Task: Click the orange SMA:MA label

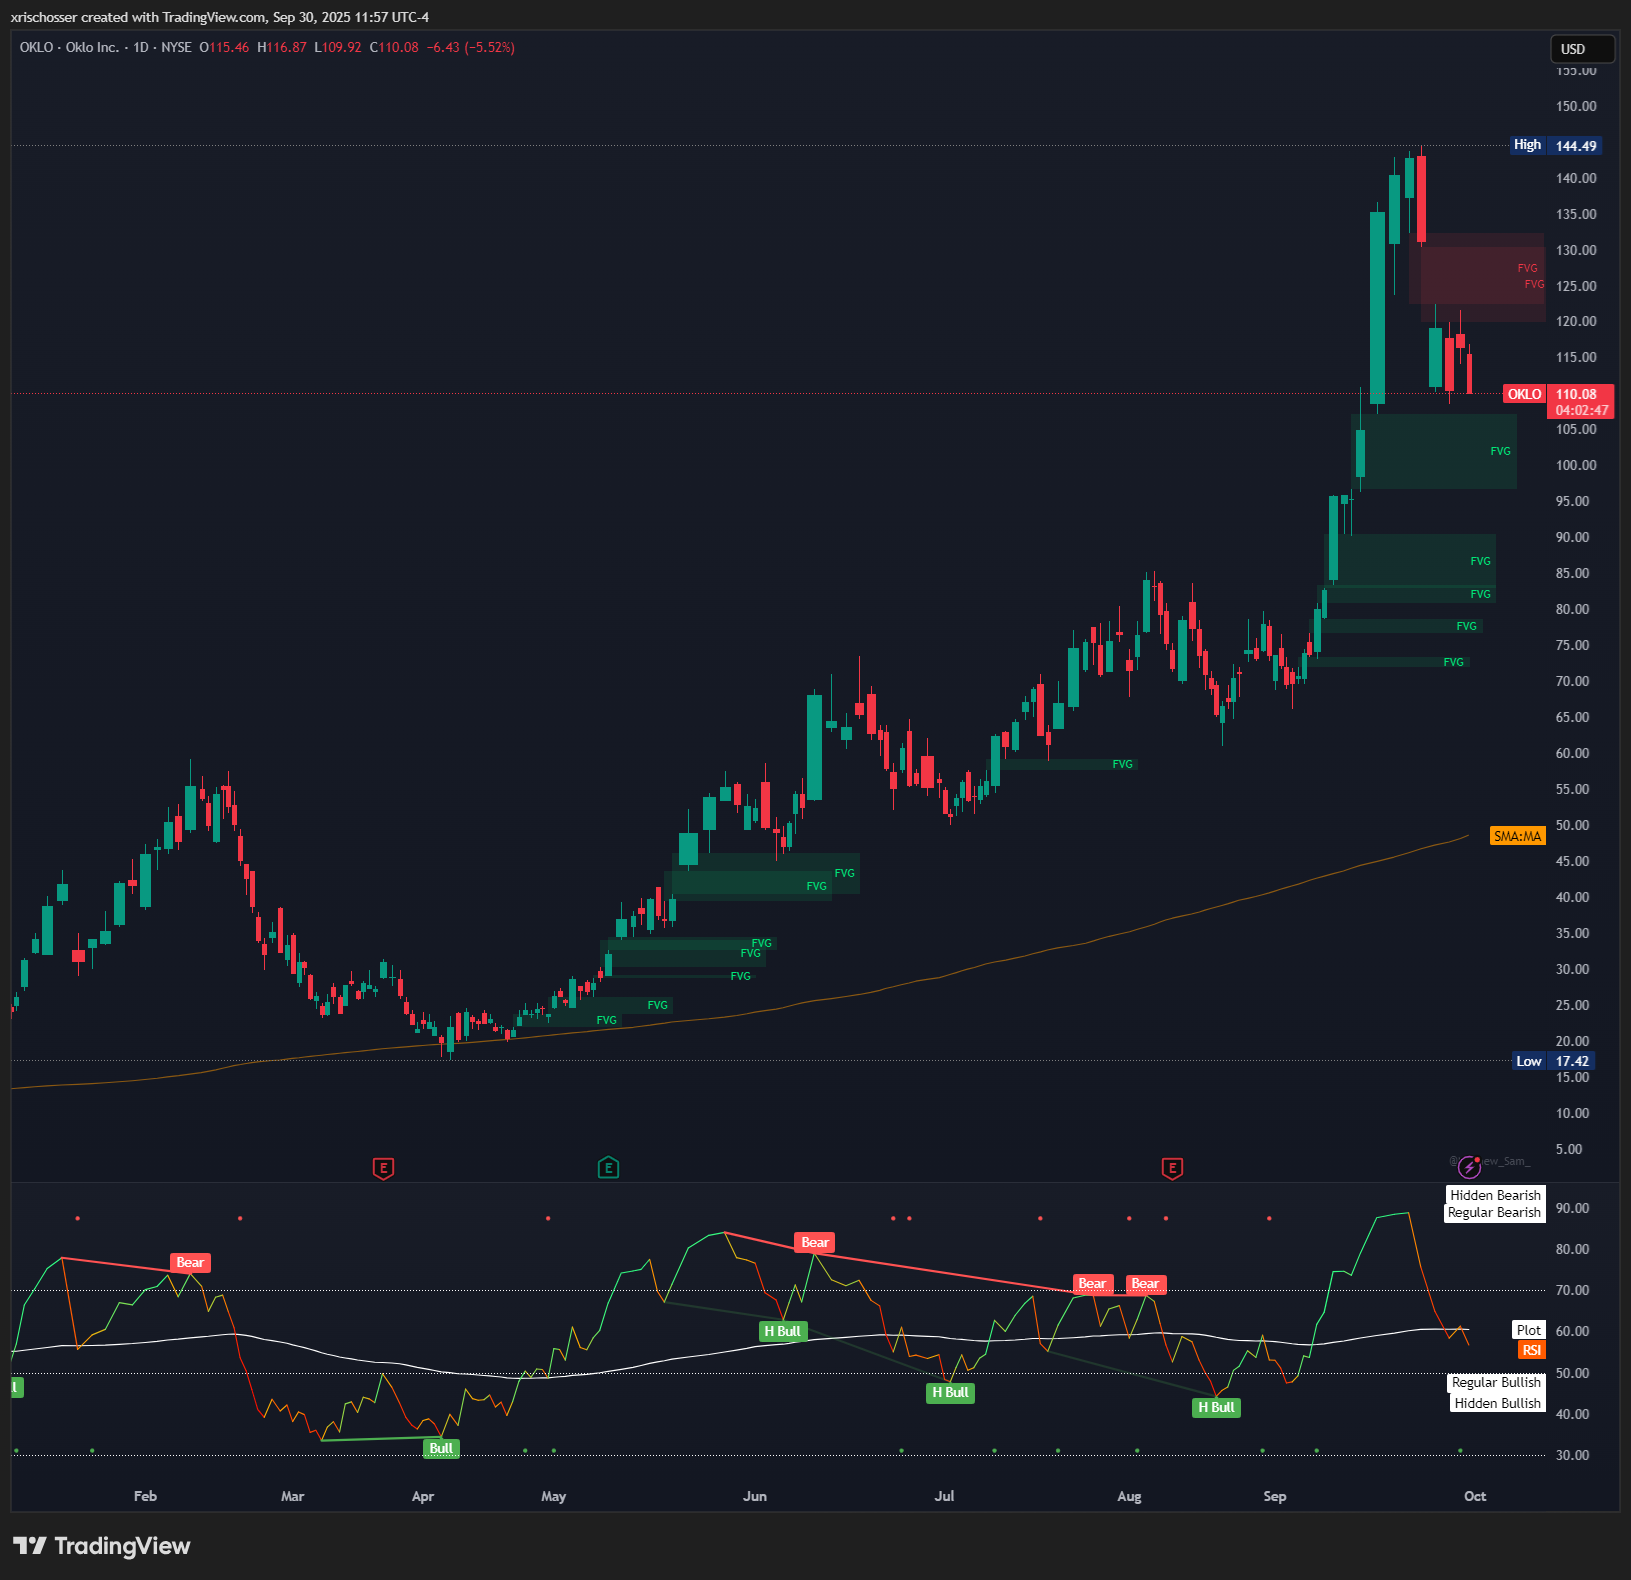Action: tap(1517, 836)
